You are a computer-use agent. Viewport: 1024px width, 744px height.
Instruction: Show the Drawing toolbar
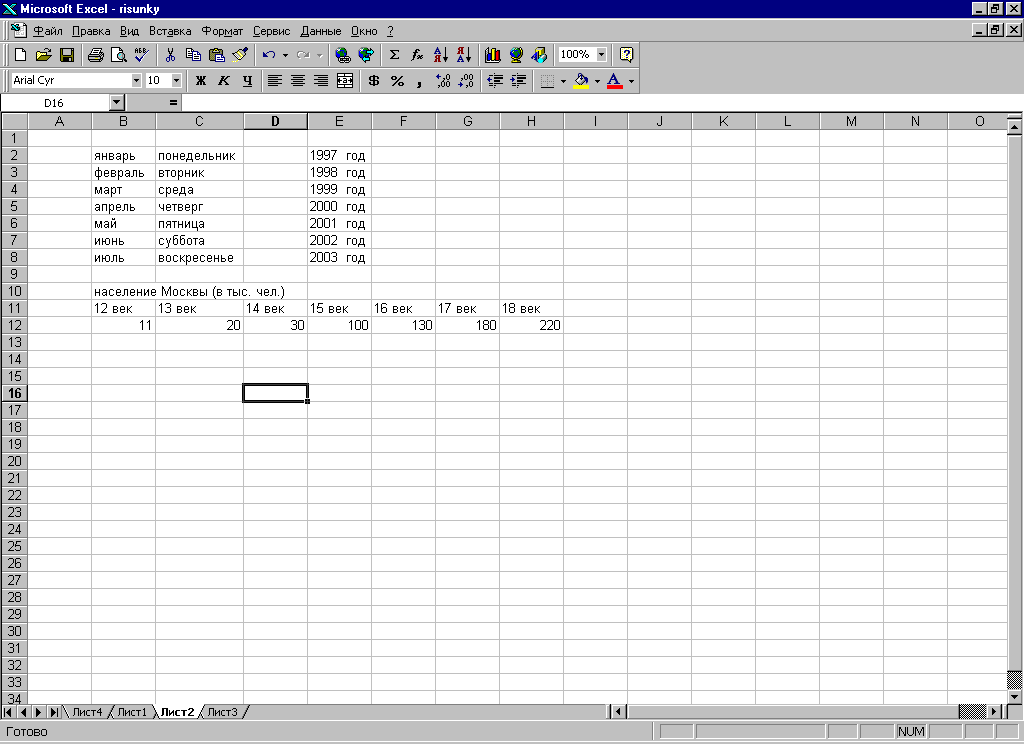539,55
